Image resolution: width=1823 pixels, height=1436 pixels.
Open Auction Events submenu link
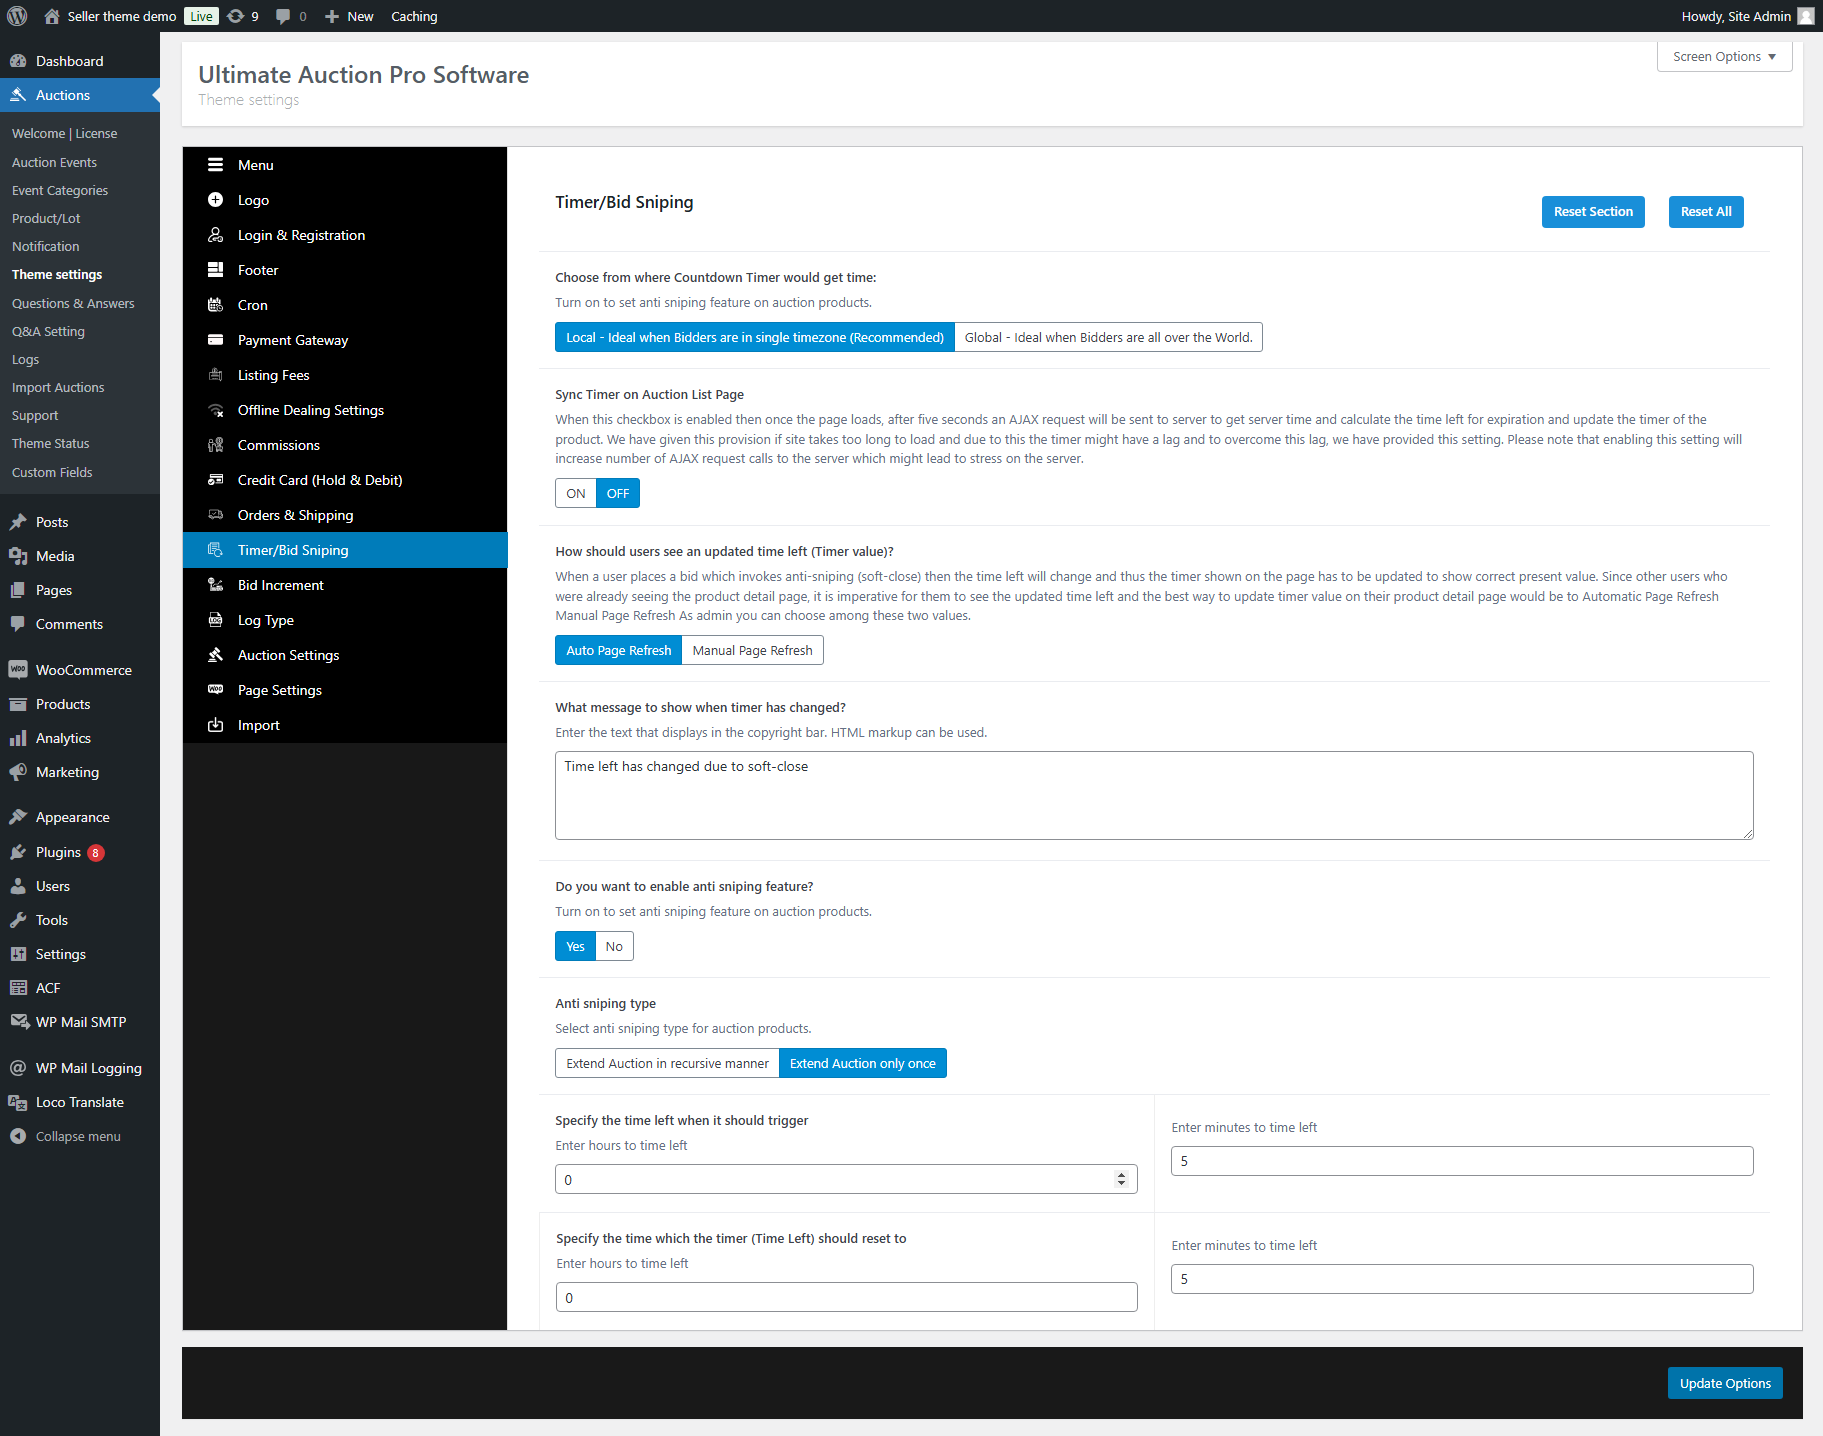(54, 162)
